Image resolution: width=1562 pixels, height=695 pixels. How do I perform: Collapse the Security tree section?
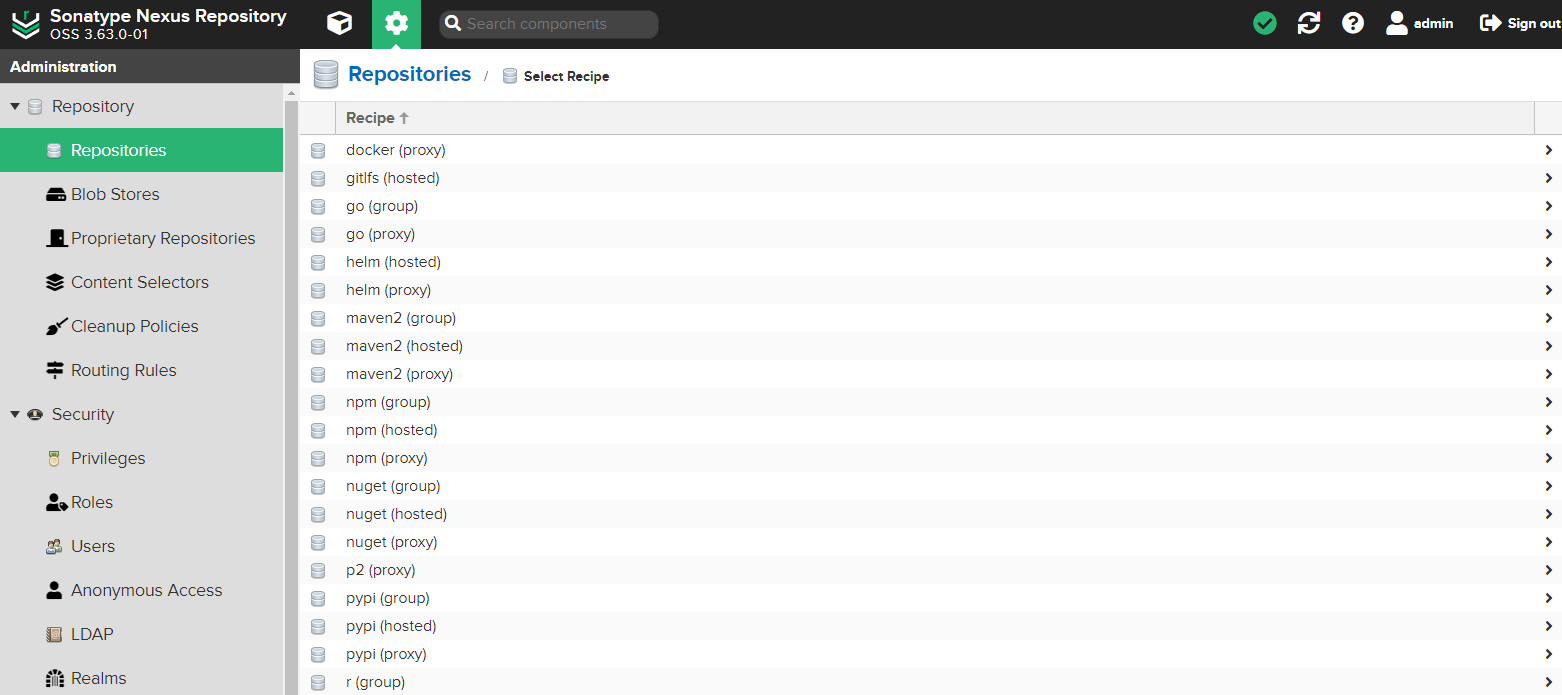tap(15, 414)
